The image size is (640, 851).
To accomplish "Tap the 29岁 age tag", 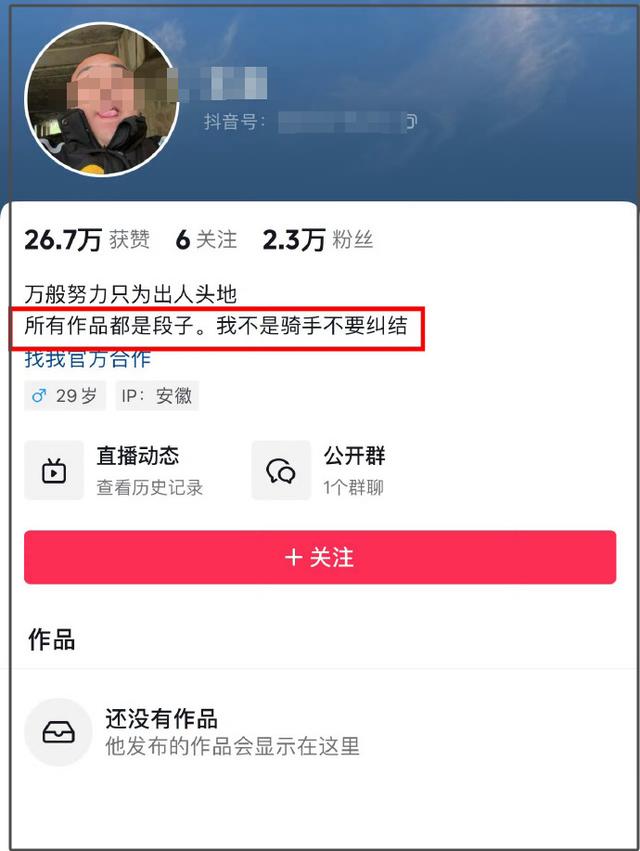I will pyautogui.click(x=65, y=396).
